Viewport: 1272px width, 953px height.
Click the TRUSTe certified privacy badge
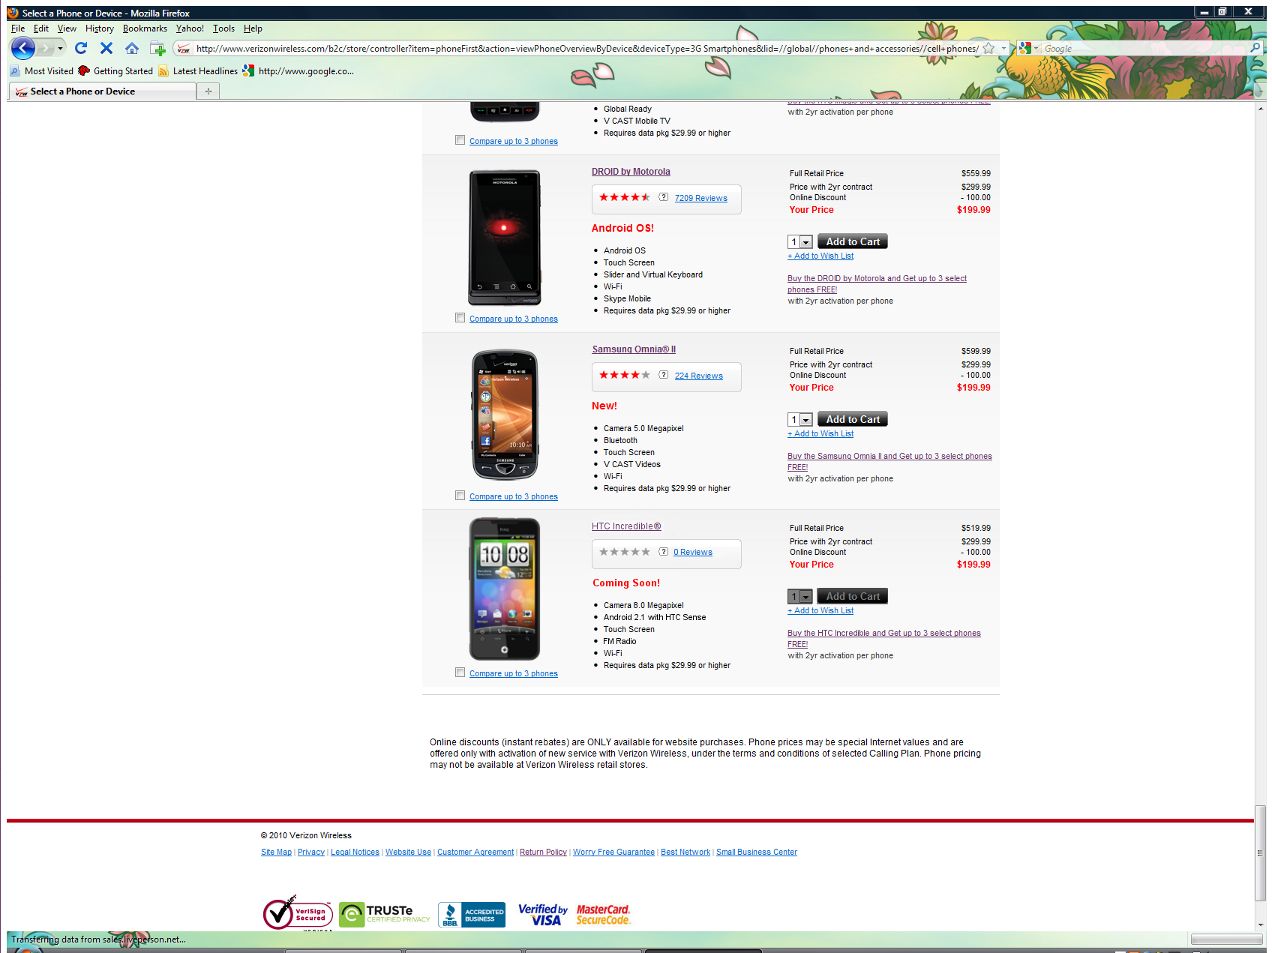point(385,914)
